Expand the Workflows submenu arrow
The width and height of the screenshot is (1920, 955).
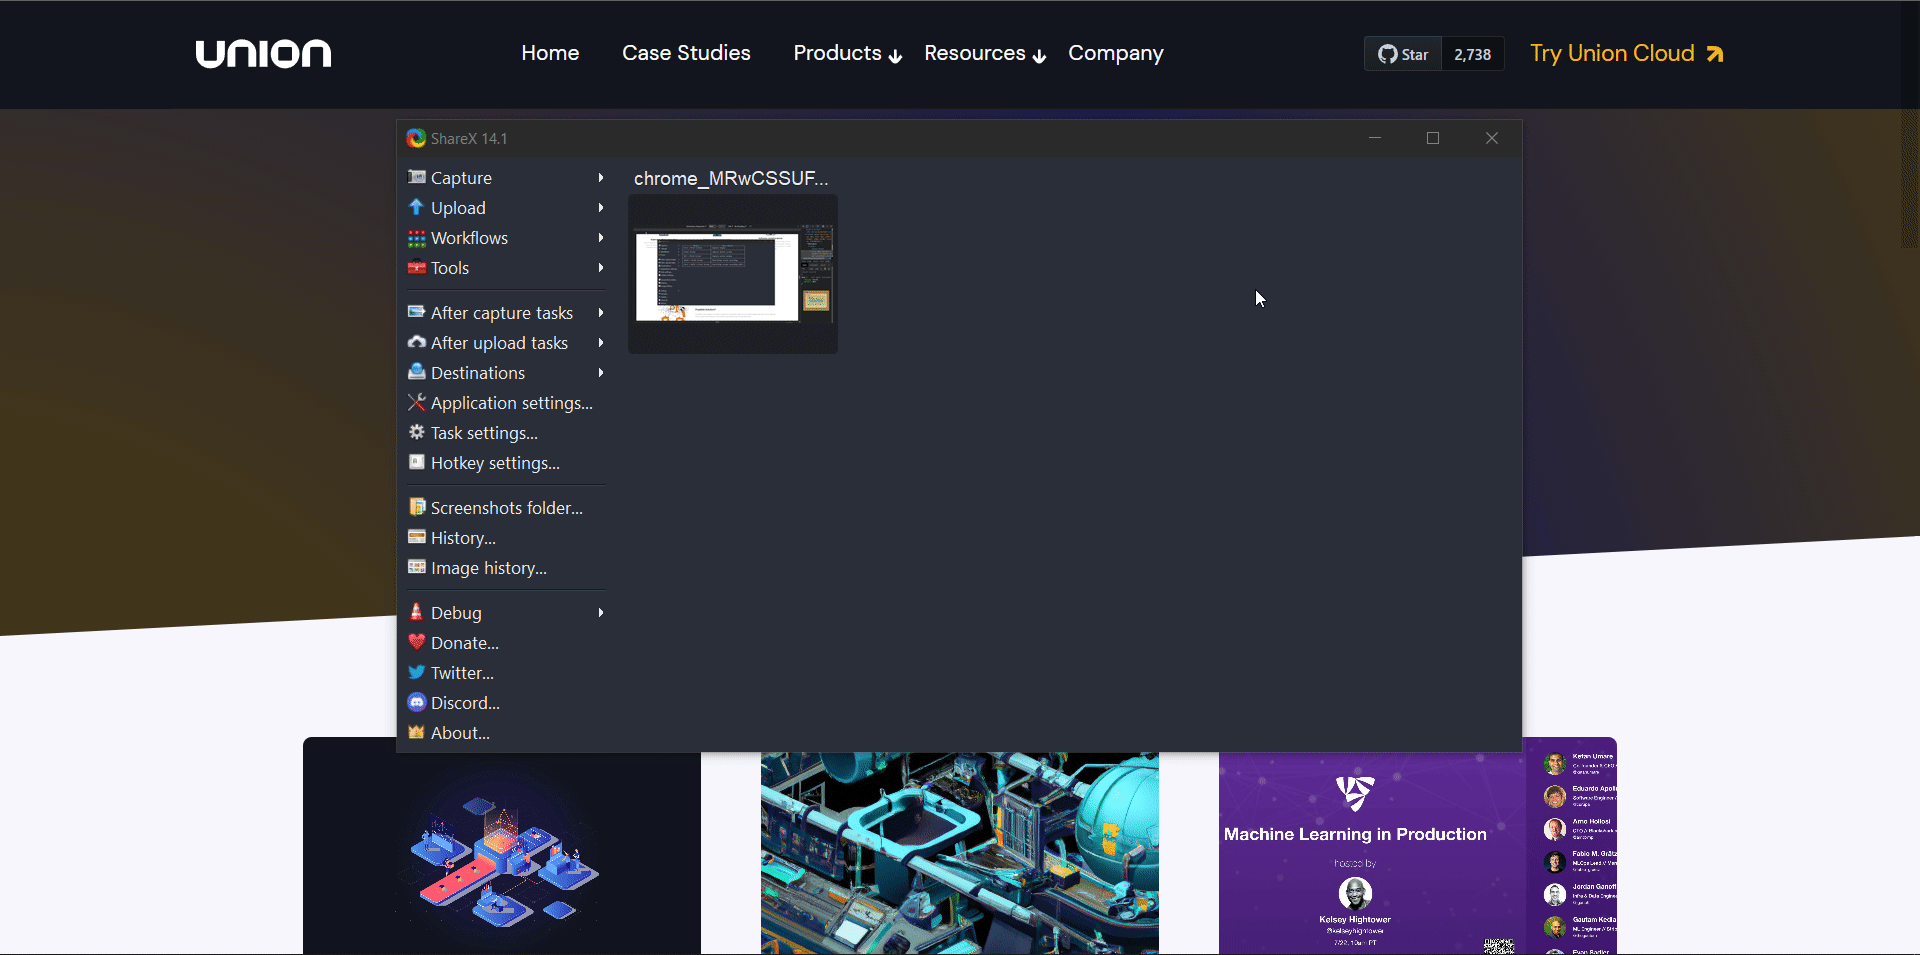click(601, 237)
